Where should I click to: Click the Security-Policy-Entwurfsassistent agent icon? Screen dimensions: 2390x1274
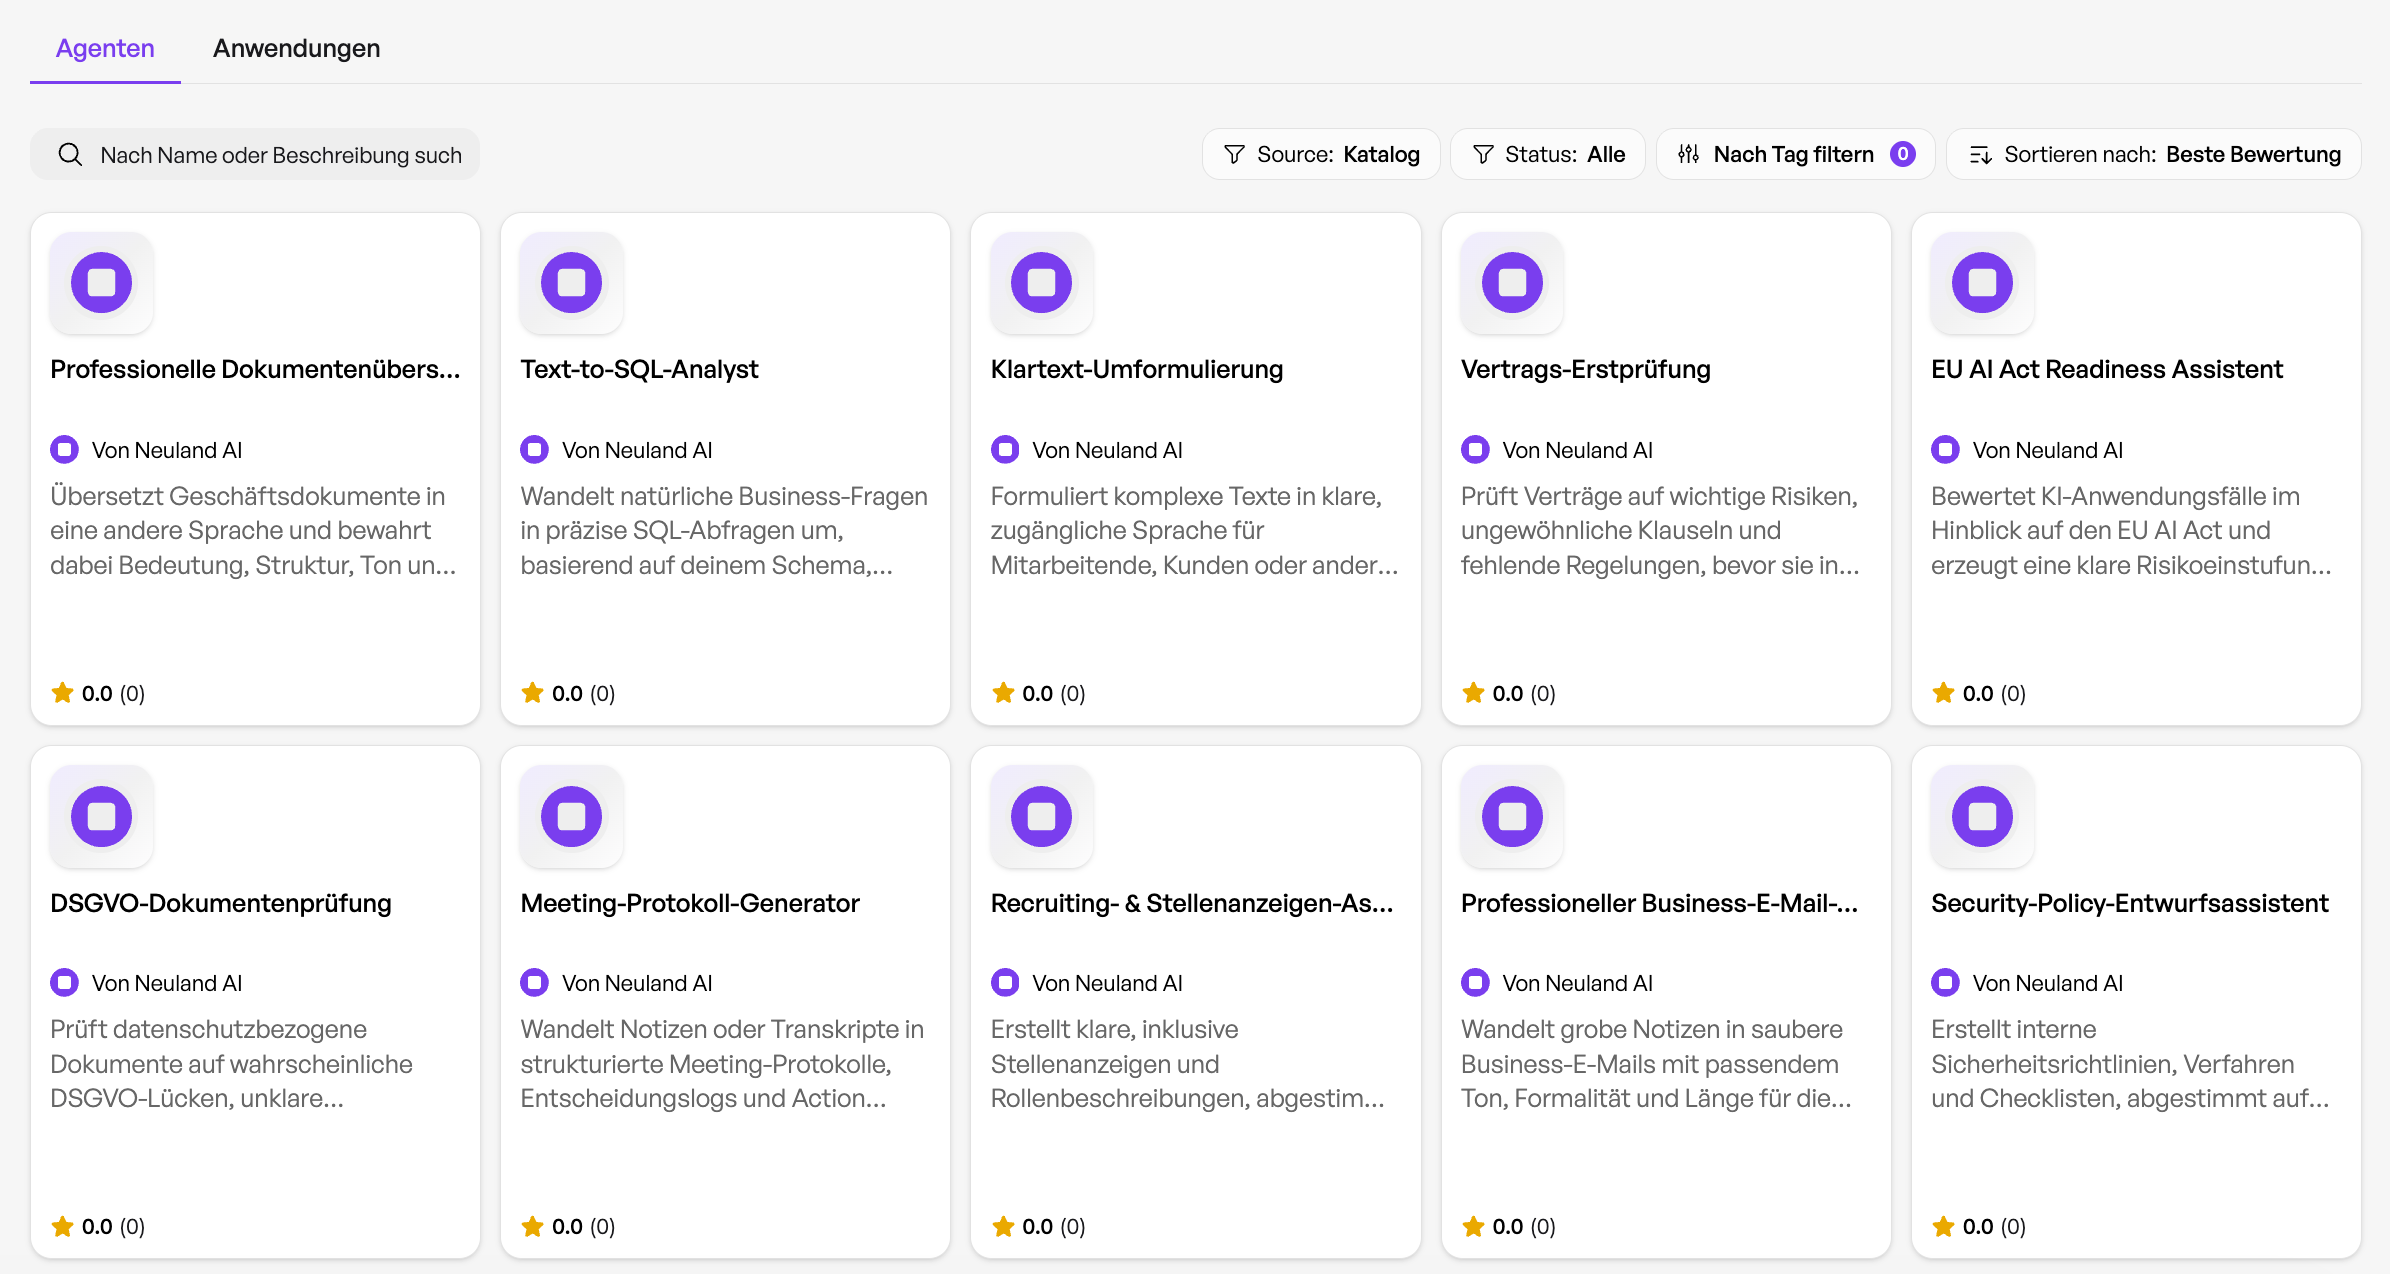(1983, 816)
